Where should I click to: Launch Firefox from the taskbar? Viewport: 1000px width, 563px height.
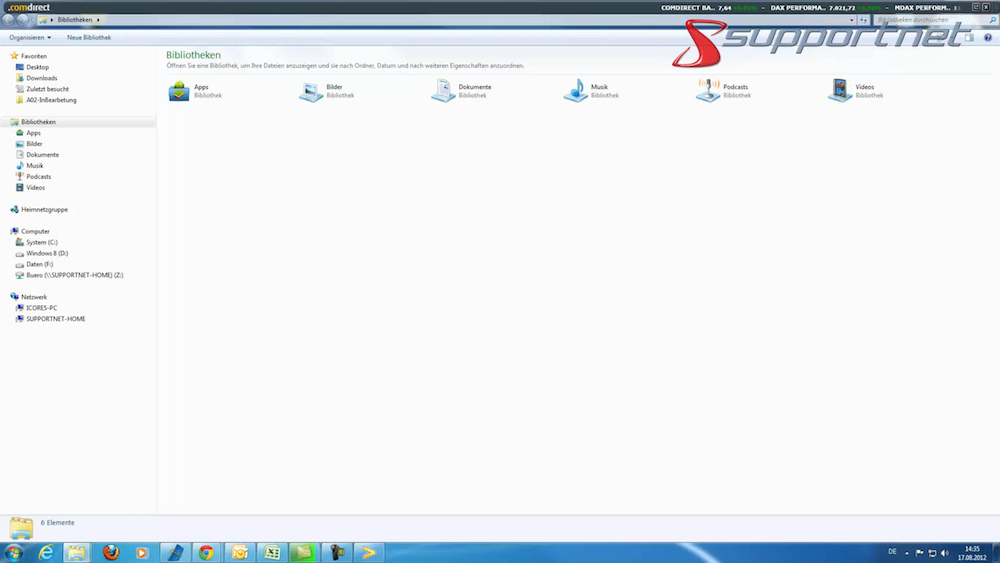(x=111, y=552)
